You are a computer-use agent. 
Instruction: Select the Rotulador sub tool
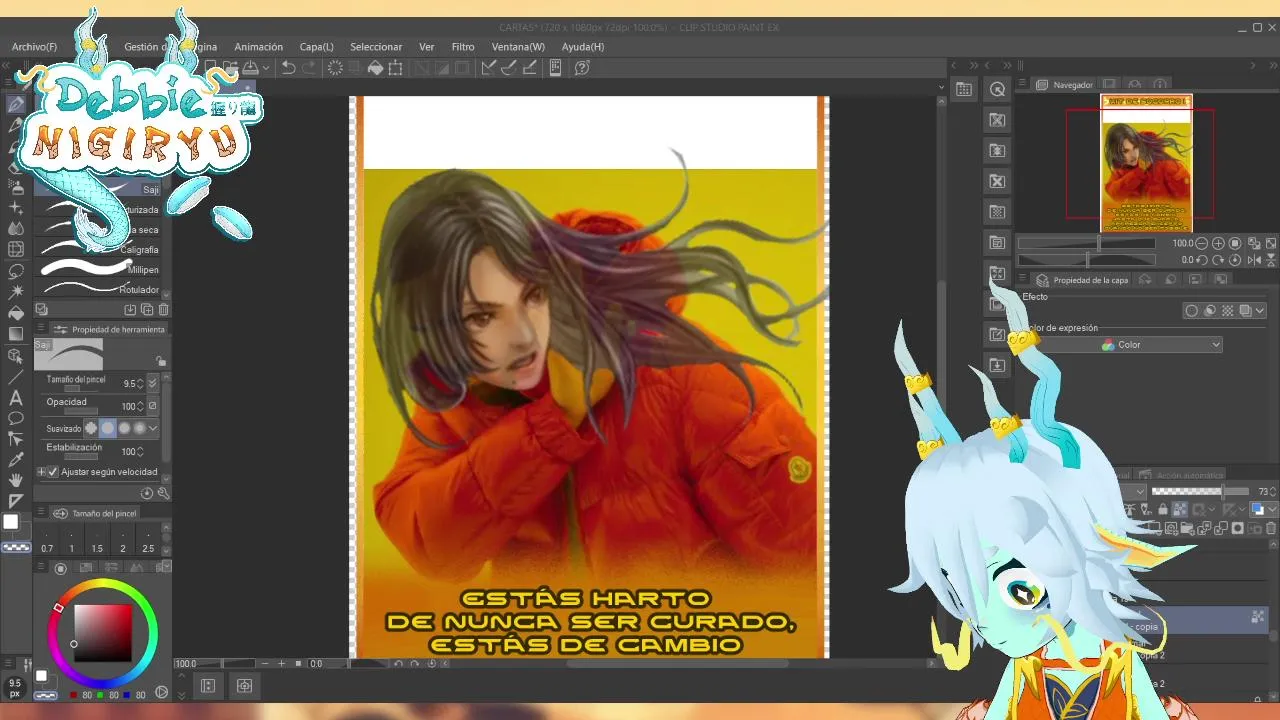coord(100,290)
